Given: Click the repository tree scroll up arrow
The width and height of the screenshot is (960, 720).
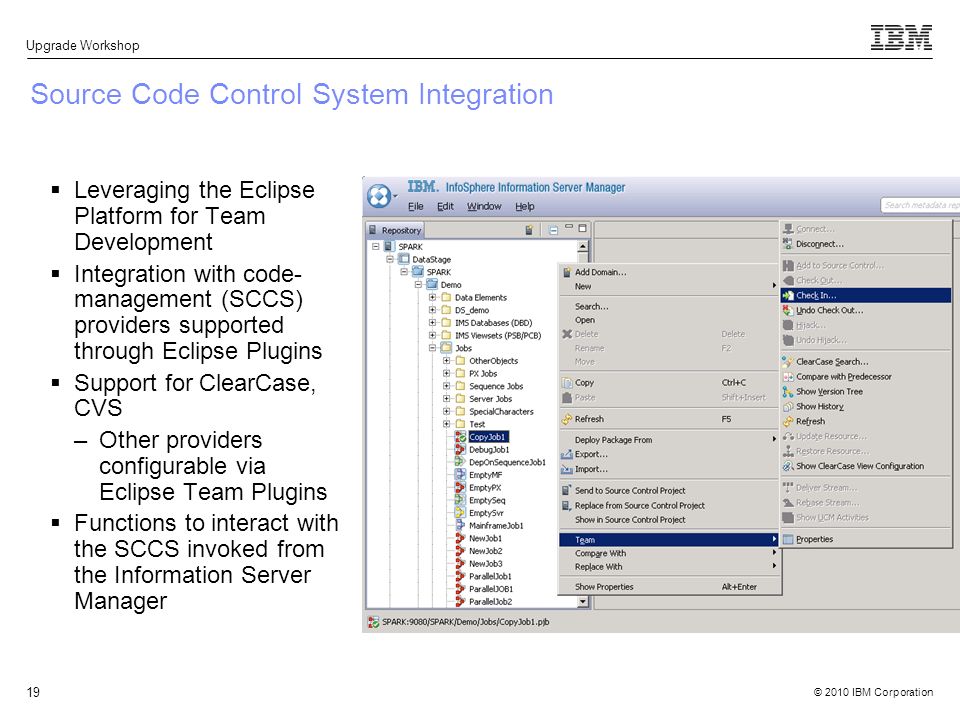Looking at the screenshot, I should 583,246.
